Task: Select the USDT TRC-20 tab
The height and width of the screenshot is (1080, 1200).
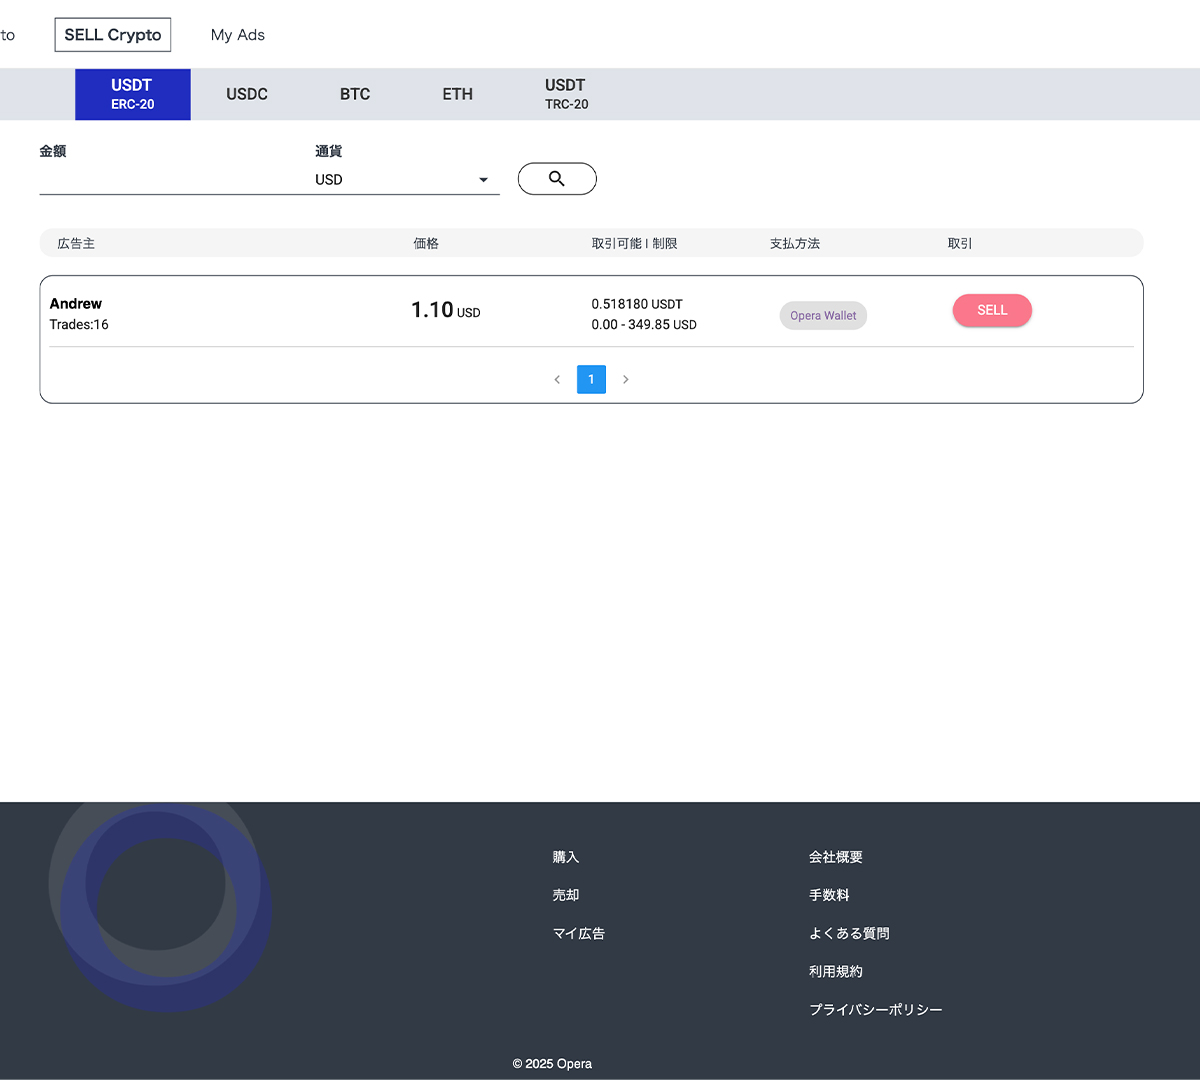Action: 566,94
